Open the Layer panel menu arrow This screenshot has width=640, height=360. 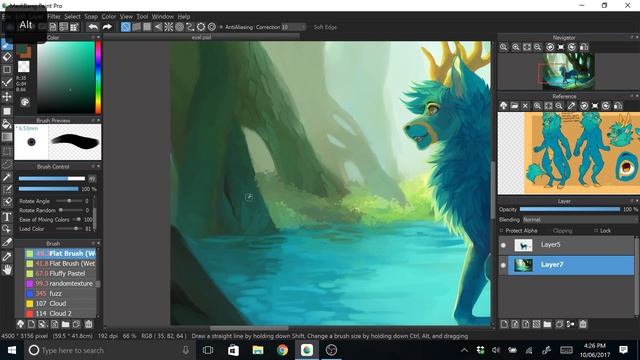coord(637,201)
